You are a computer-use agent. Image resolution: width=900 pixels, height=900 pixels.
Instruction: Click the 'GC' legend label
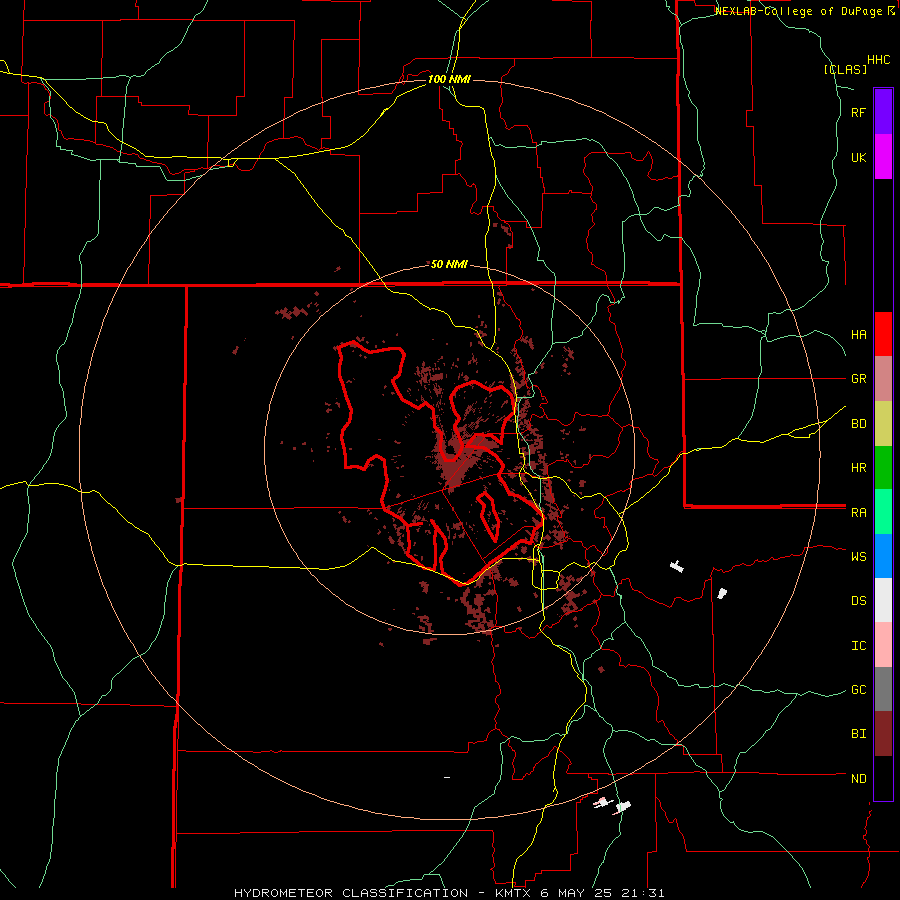tap(859, 690)
